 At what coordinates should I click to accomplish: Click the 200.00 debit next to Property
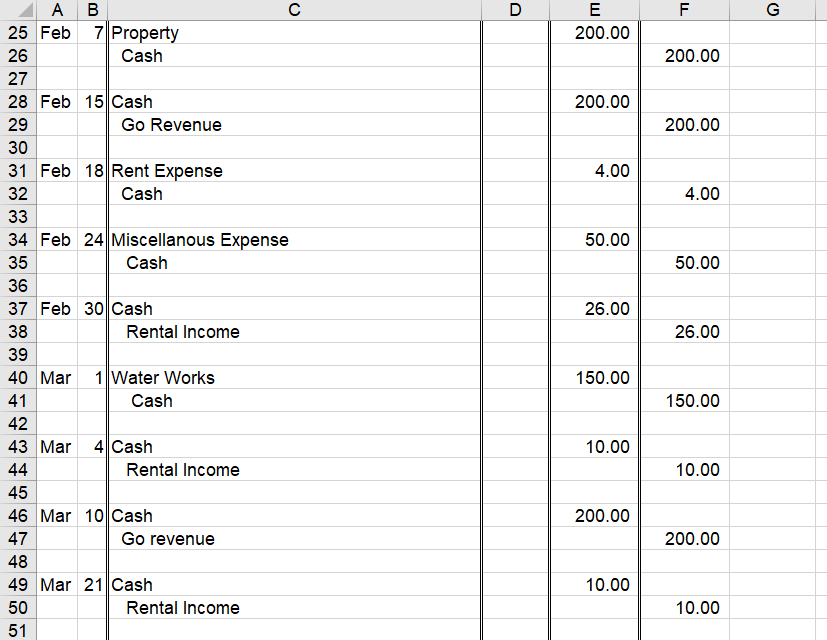(x=595, y=33)
